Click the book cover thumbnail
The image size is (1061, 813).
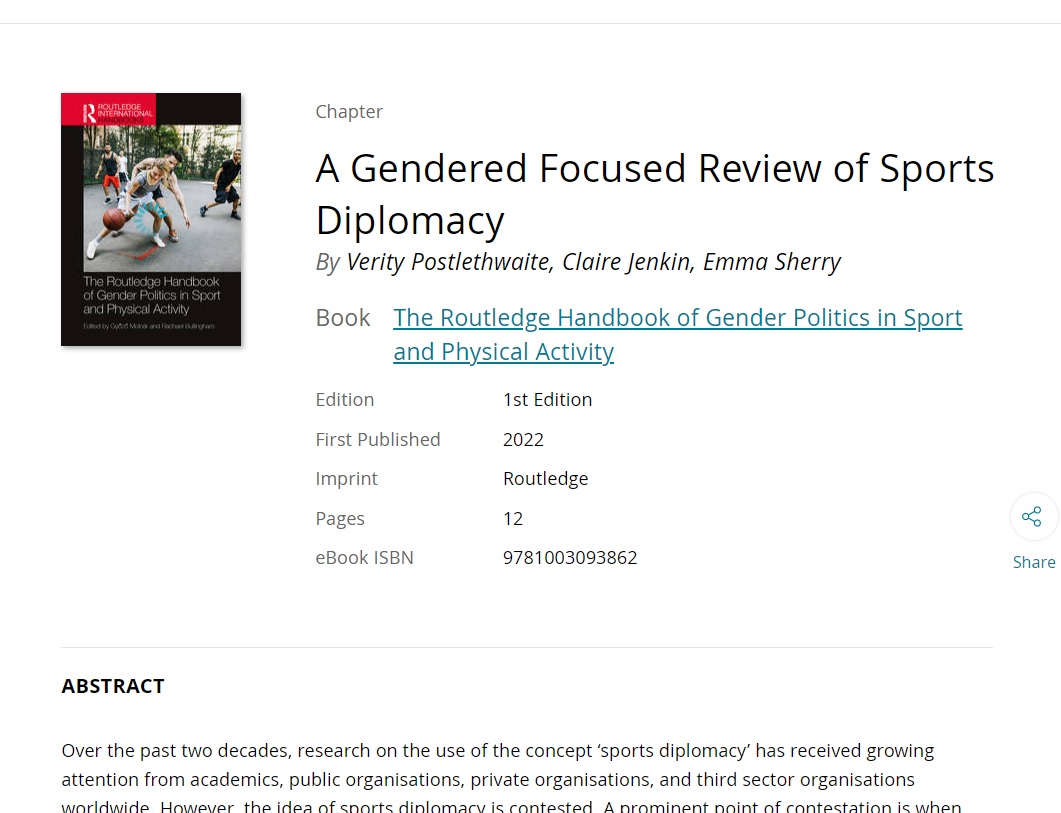click(x=151, y=220)
